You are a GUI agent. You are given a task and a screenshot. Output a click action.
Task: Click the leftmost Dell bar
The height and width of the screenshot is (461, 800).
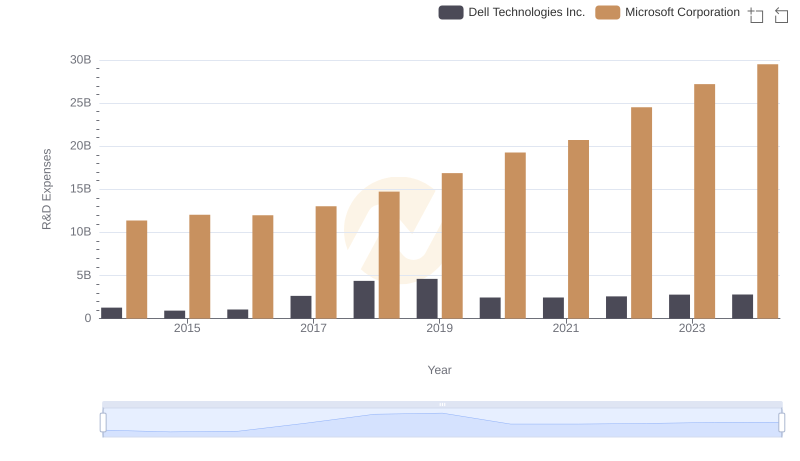(111, 313)
